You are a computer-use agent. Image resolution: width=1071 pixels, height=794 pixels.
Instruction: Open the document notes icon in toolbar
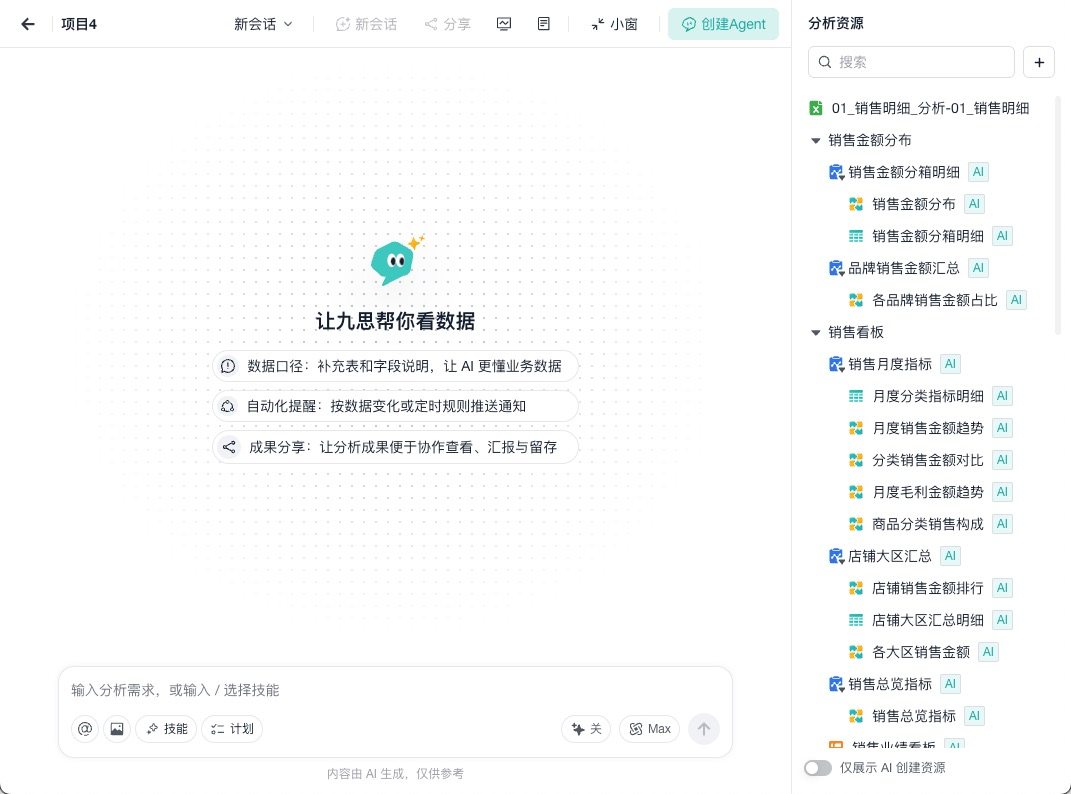[x=544, y=24]
